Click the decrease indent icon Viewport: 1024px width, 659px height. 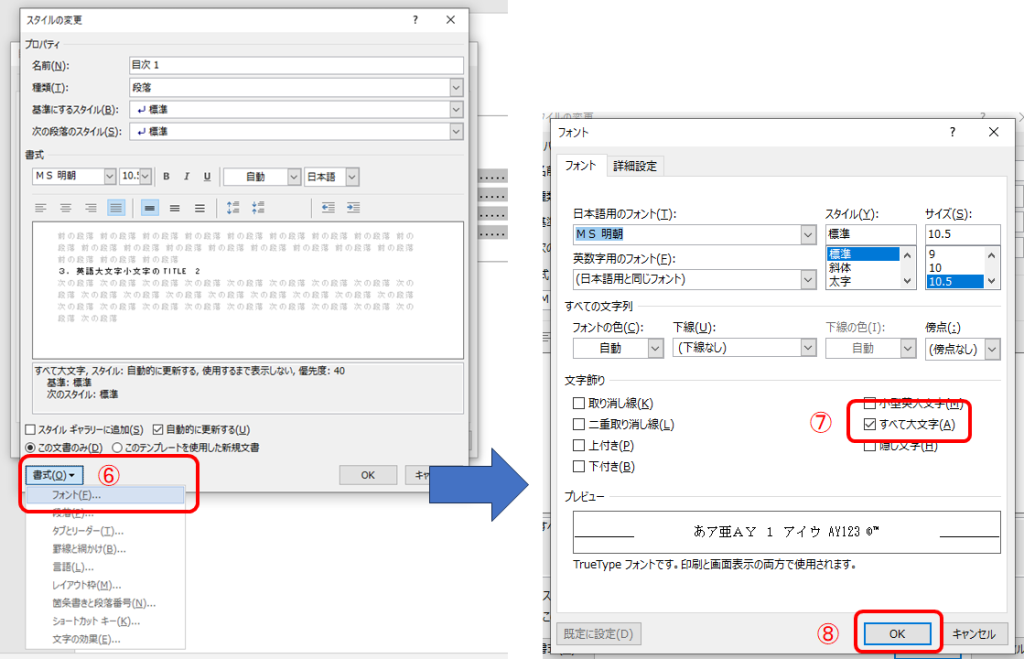click(x=327, y=208)
